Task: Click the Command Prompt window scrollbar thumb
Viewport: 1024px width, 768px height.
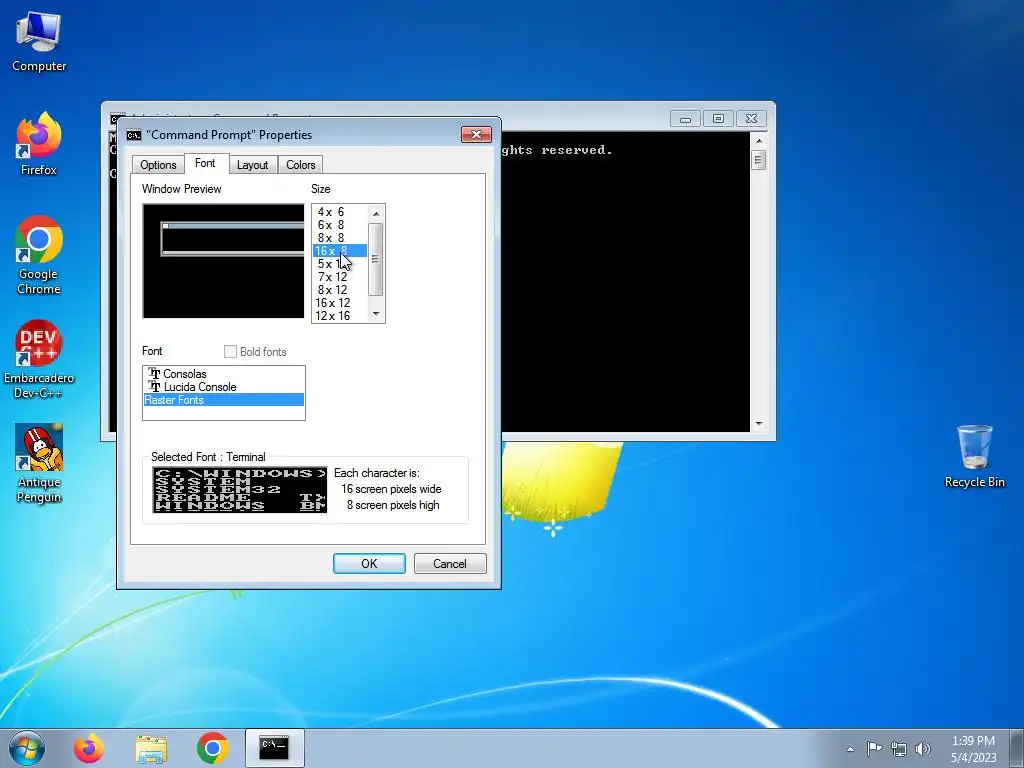Action: point(758,160)
